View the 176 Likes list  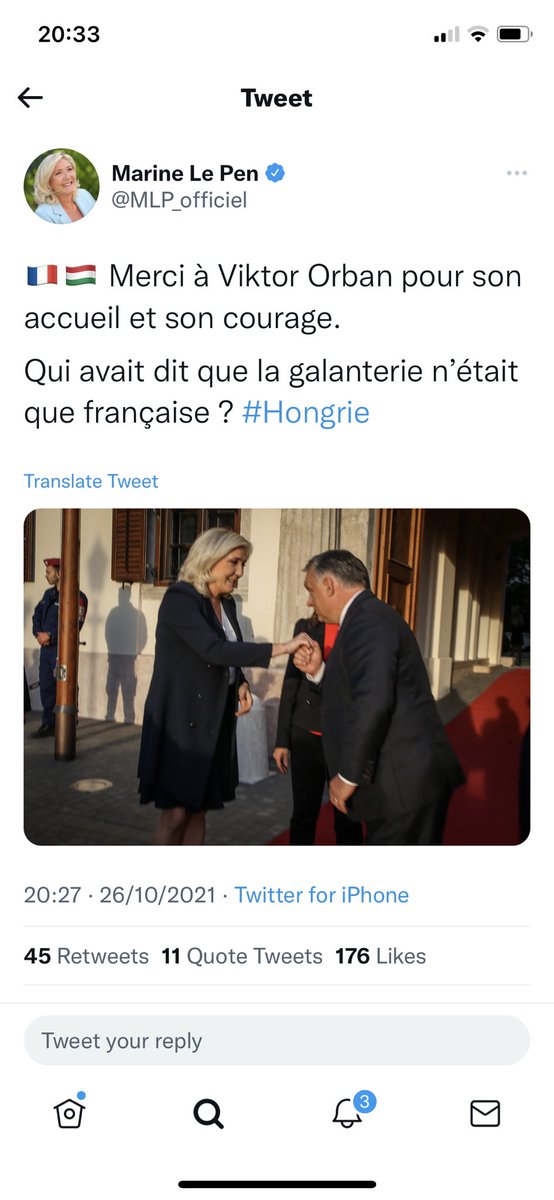pyautogui.click(x=380, y=956)
